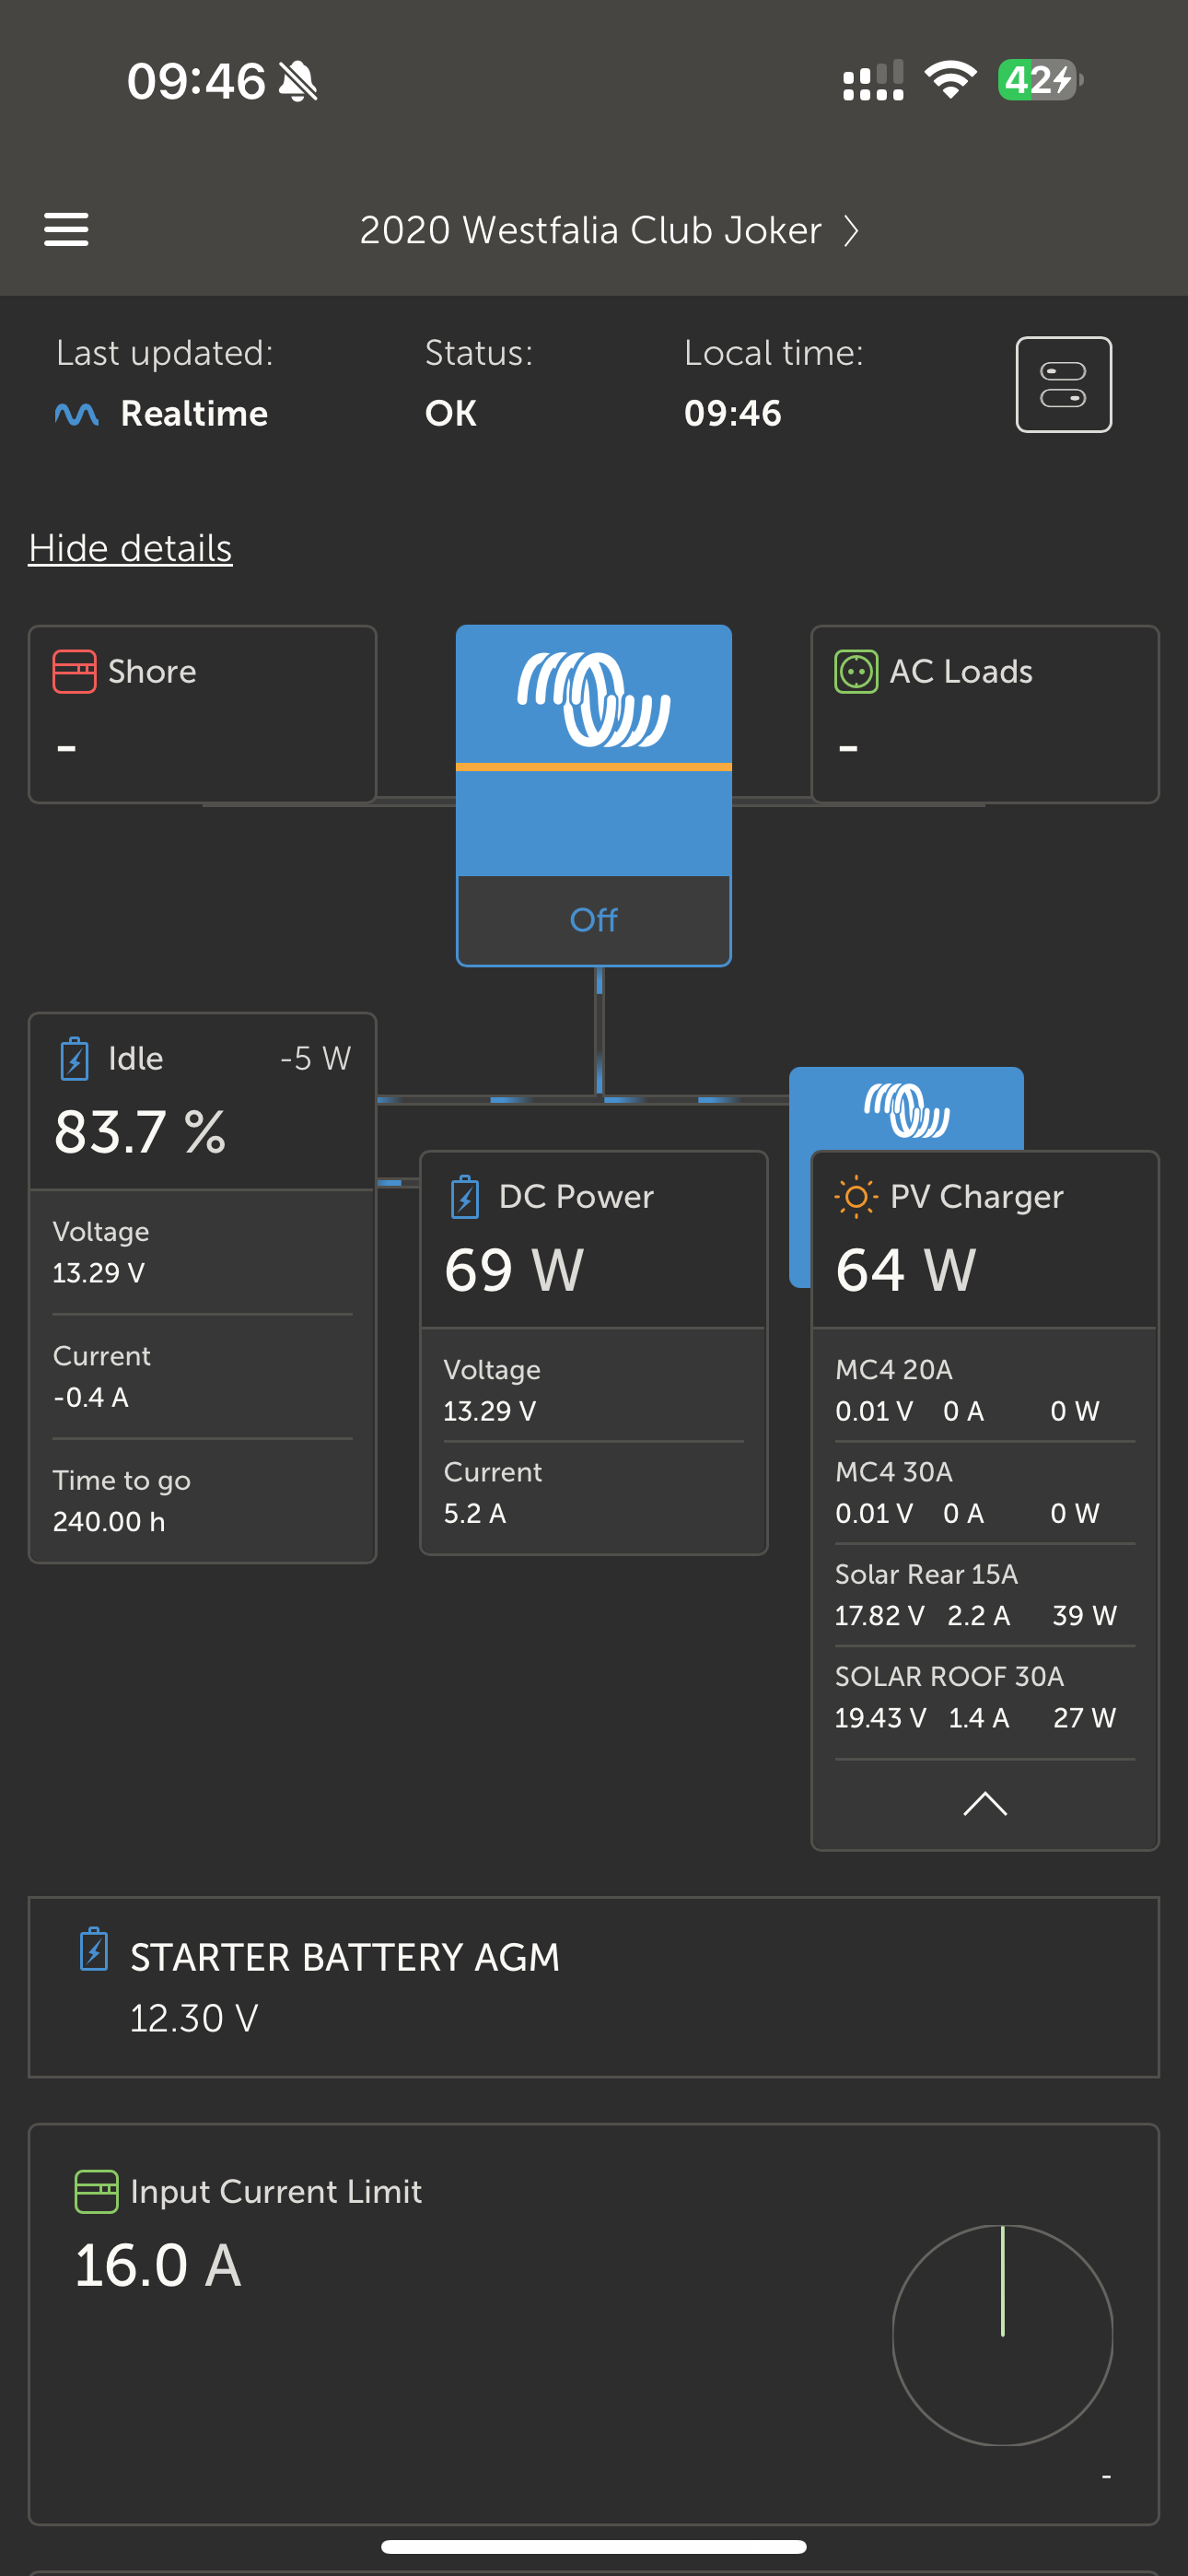Image resolution: width=1188 pixels, height=2576 pixels.
Task: Tap the Wi-Fi status icon
Action: 950,79
